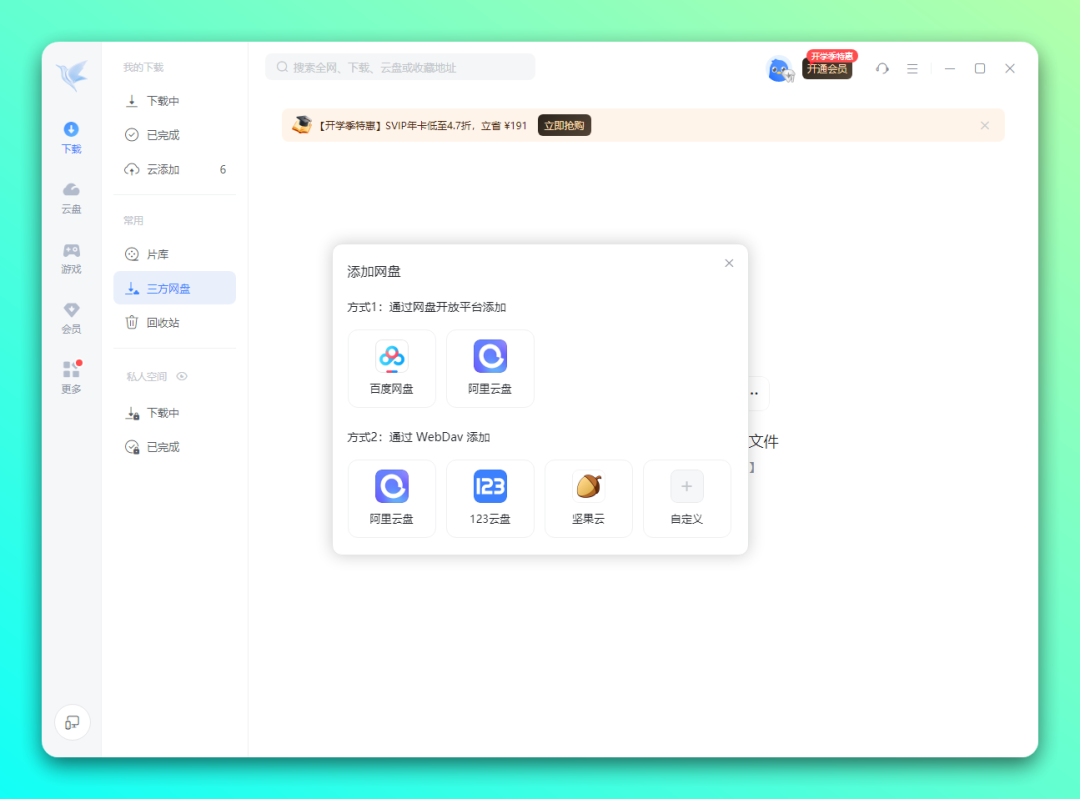Click the three-dots more options button

point(754,393)
